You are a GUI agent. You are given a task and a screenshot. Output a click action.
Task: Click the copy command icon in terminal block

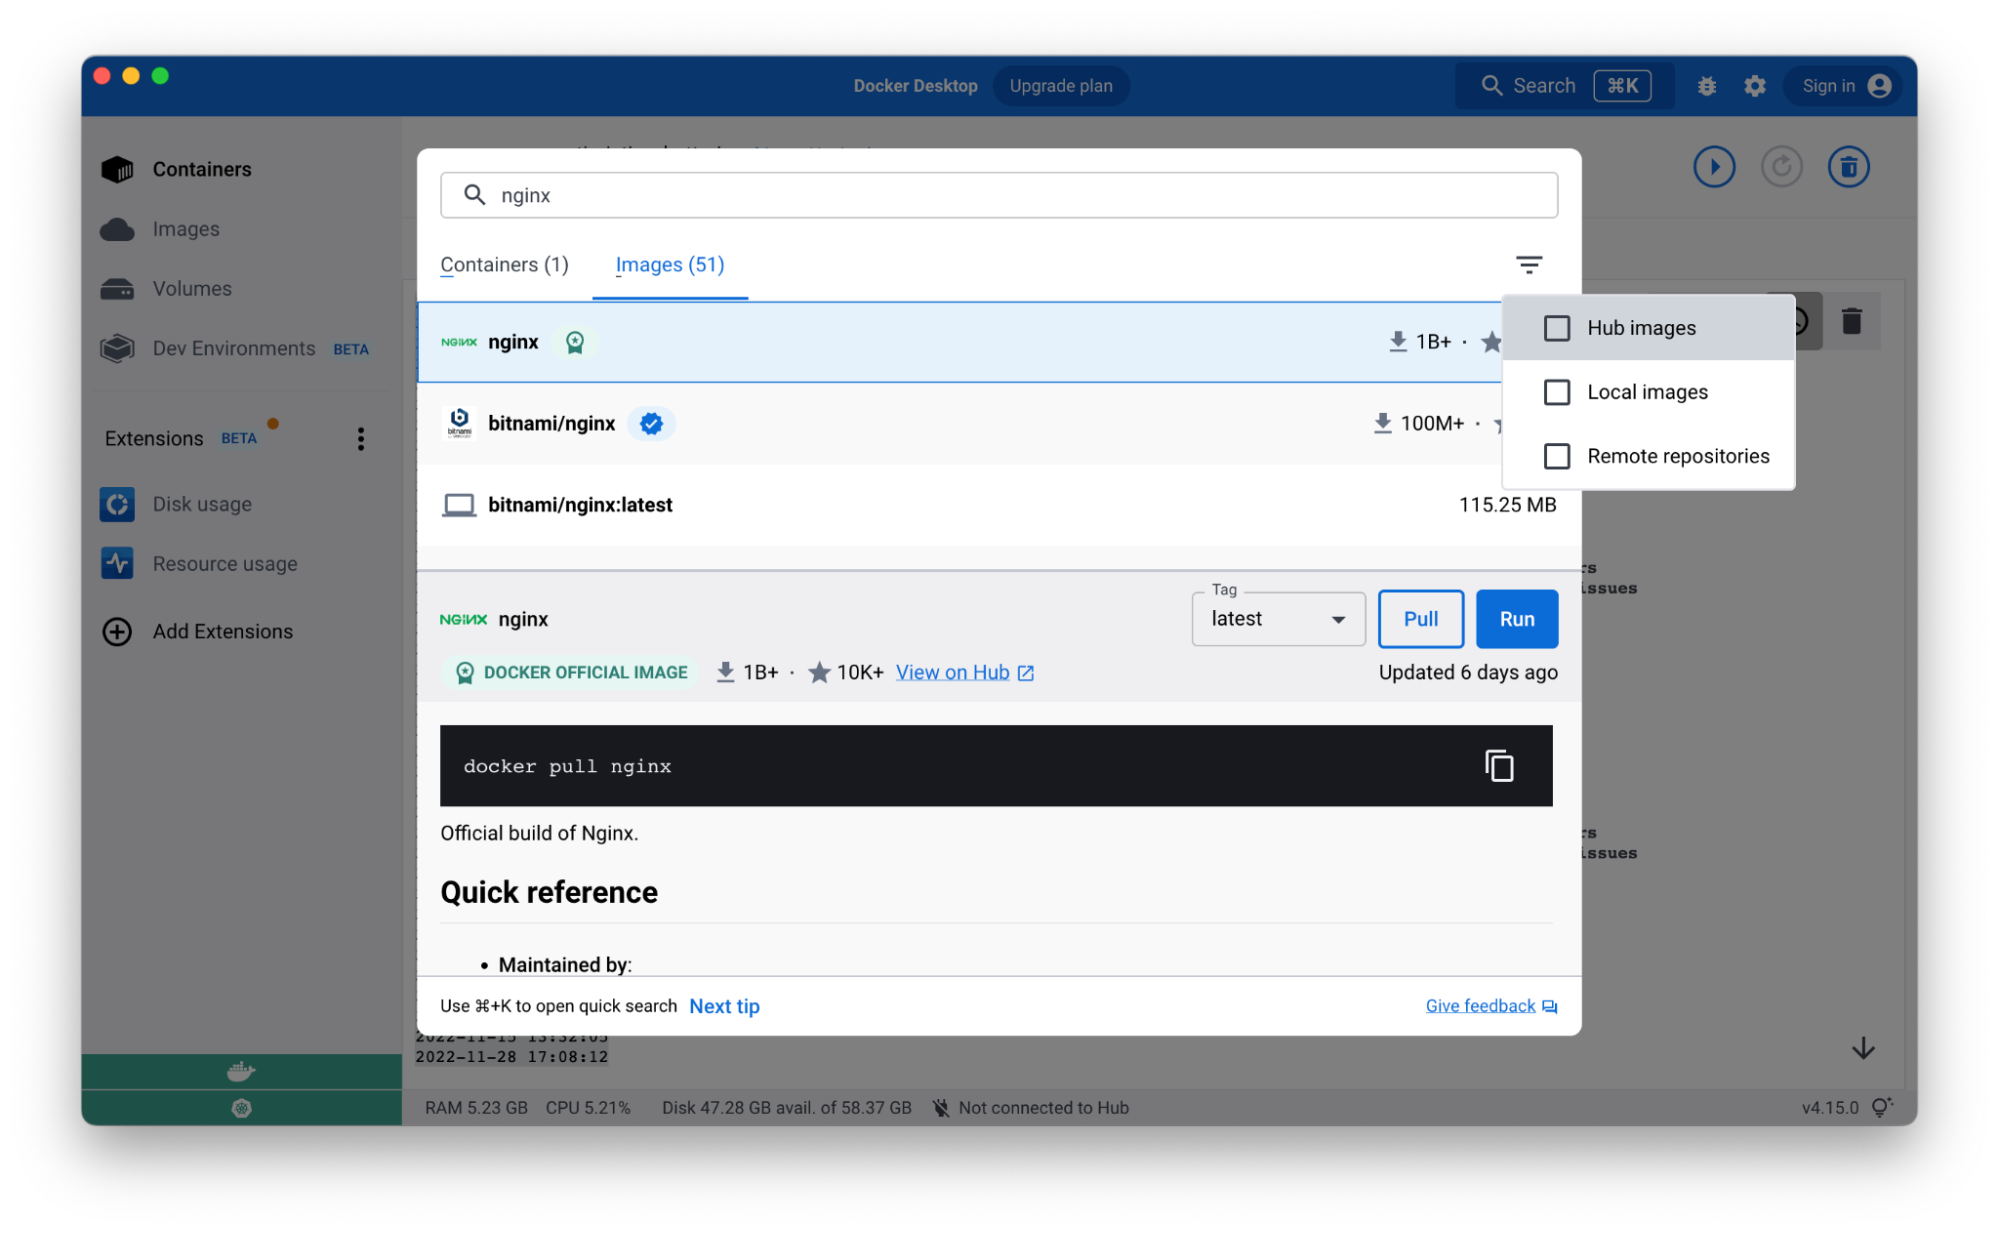(x=1499, y=766)
